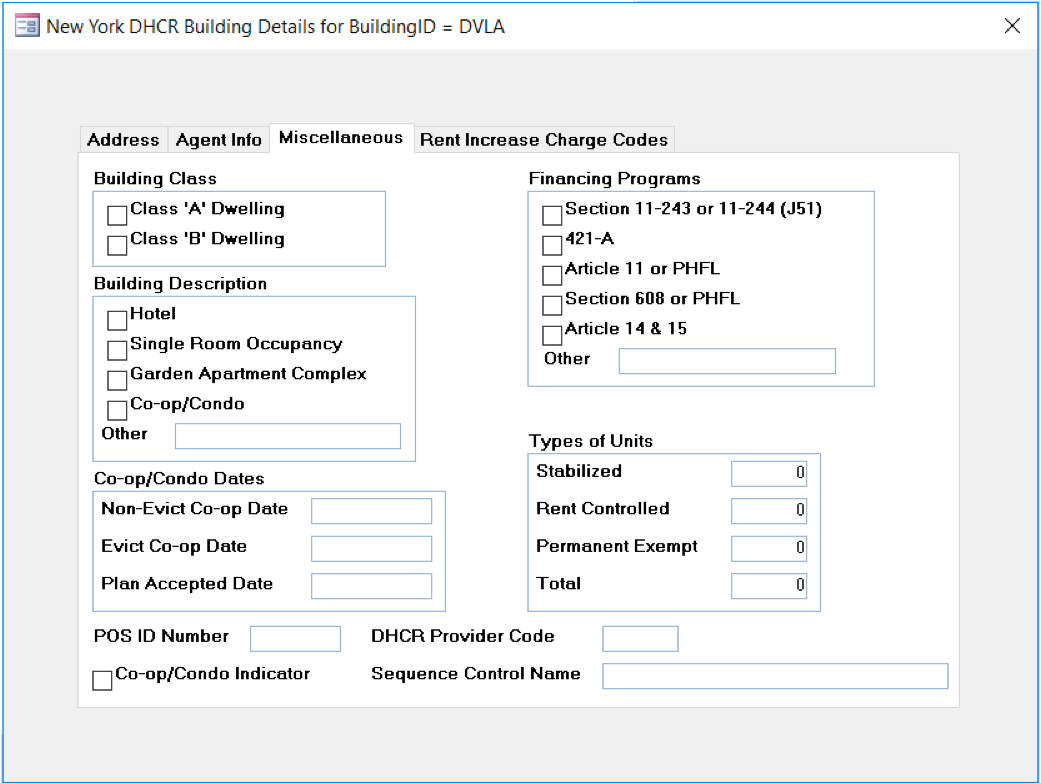Check the Class 'B' Dwelling box
This screenshot has width=1041, height=783.
pos(117,245)
